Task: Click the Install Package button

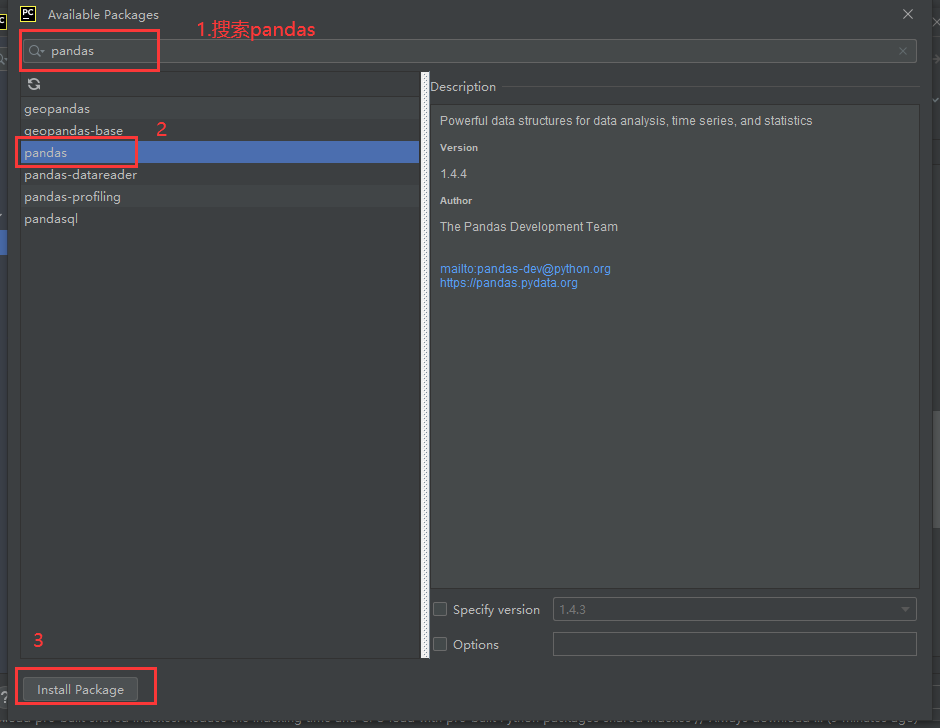Action: click(x=80, y=690)
